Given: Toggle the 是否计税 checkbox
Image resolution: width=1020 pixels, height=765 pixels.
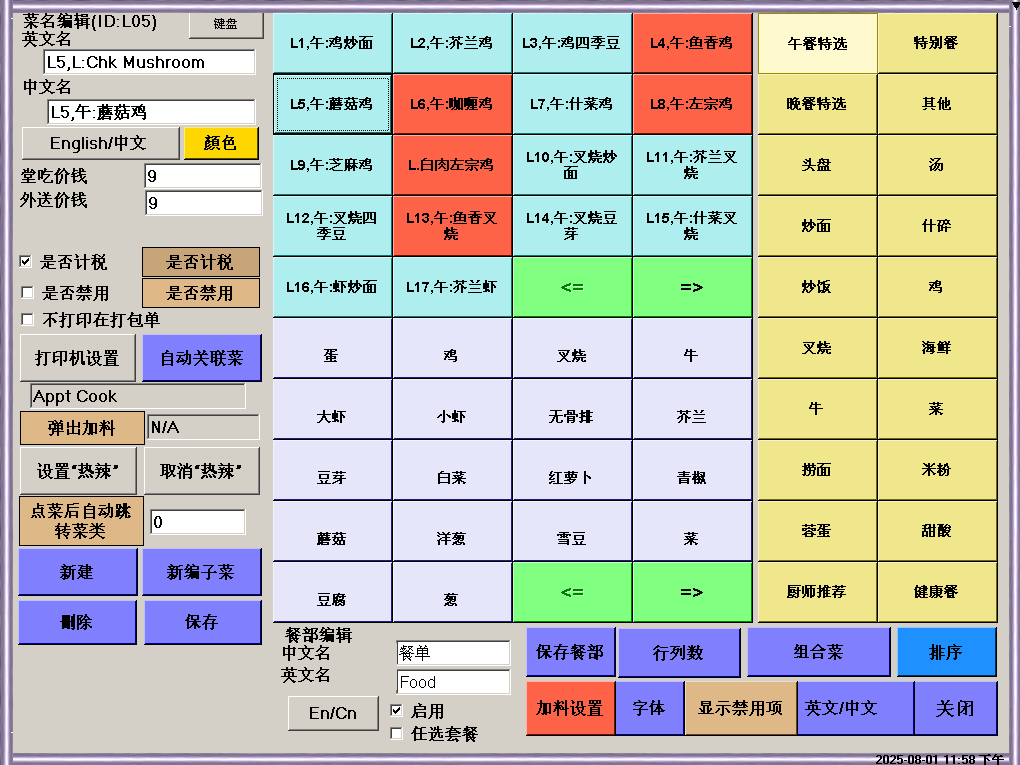Looking at the screenshot, I should 26,262.
